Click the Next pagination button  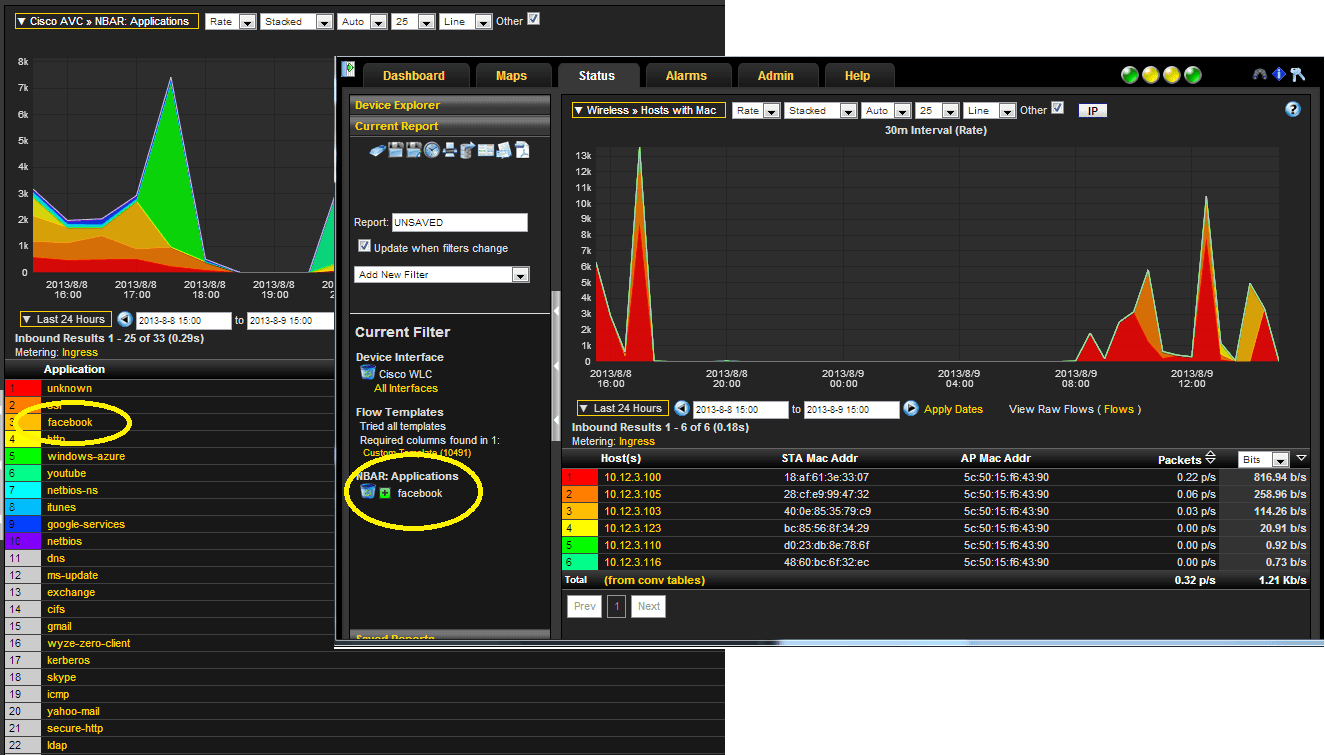pos(649,606)
